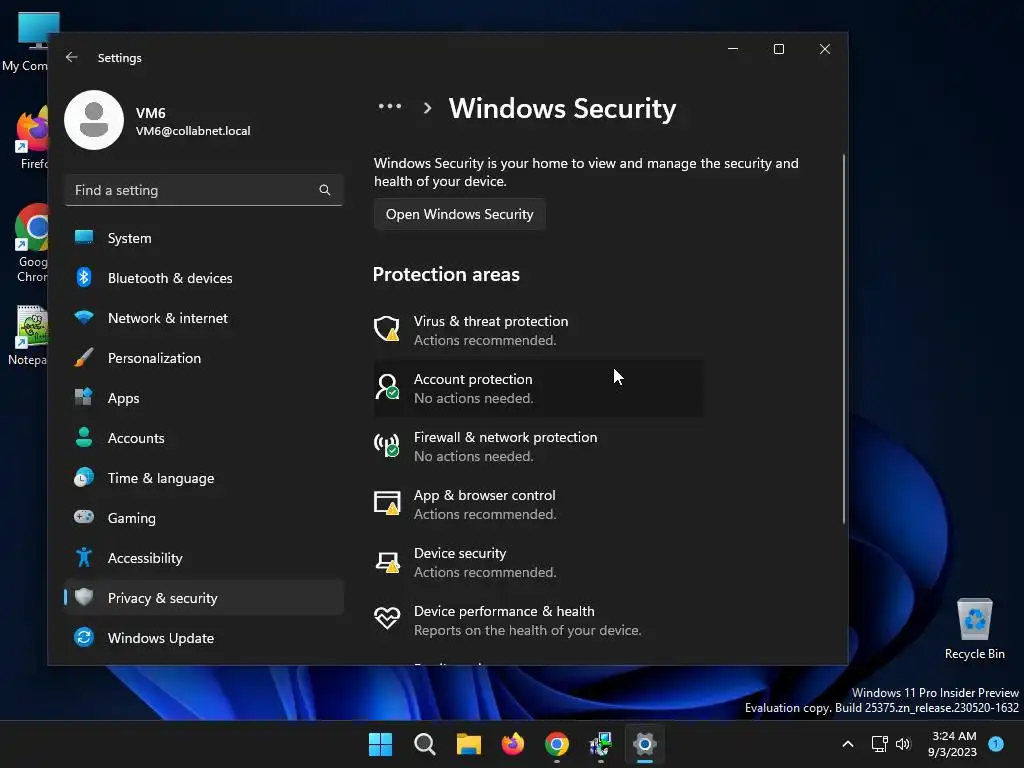Click the volume speaker tray icon
The width and height of the screenshot is (1024, 768).
tap(903, 744)
